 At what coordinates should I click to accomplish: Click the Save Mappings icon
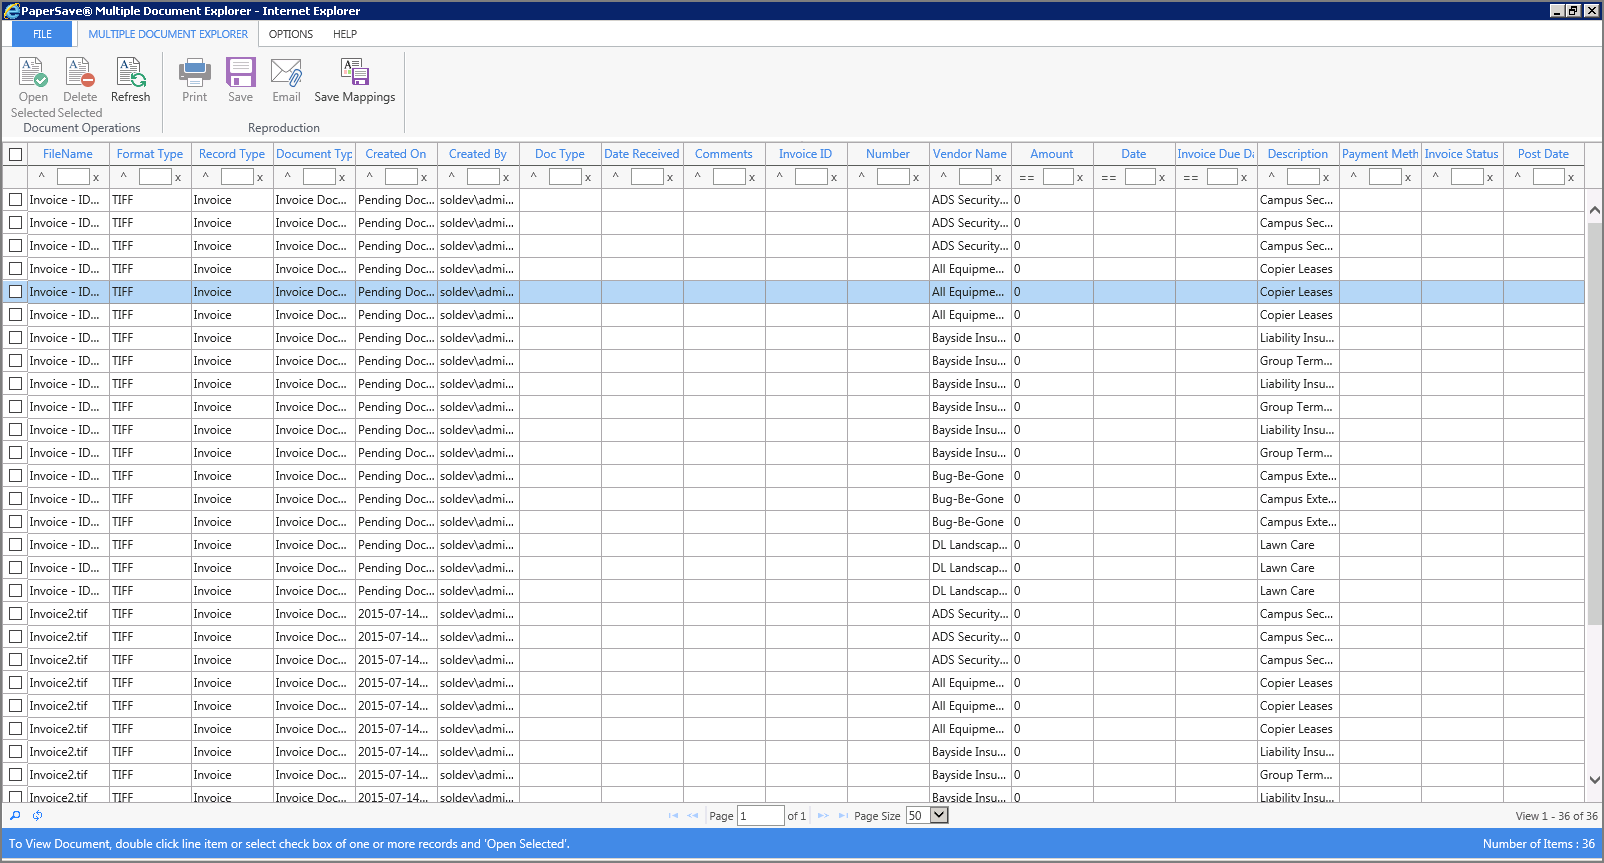(x=355, y=73)
